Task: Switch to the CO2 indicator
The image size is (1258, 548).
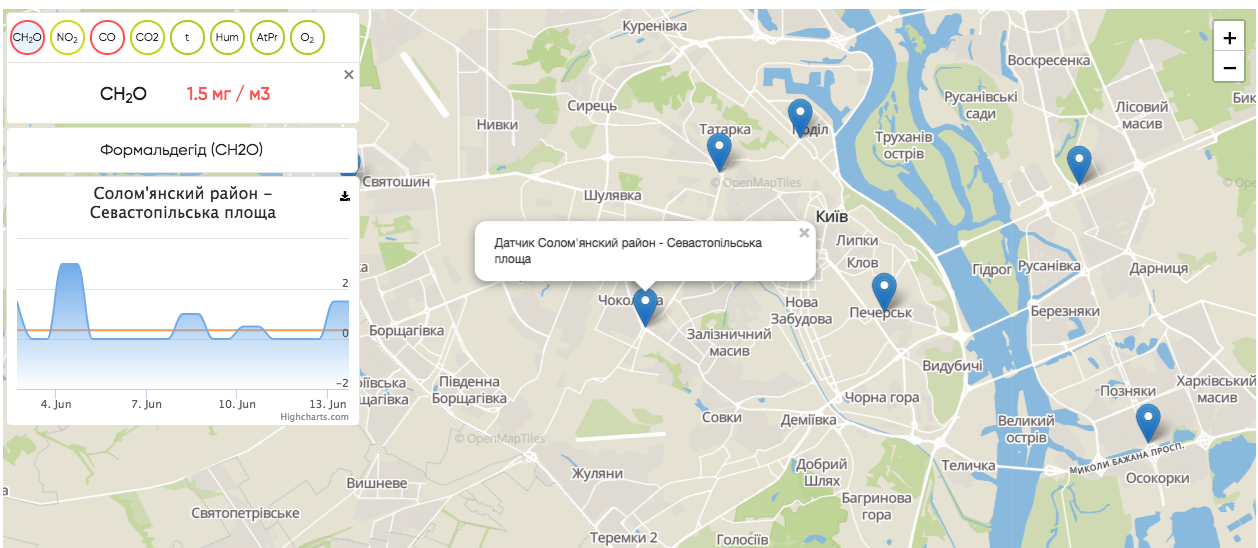Action: pyautogui.click(x=147, y=37)
